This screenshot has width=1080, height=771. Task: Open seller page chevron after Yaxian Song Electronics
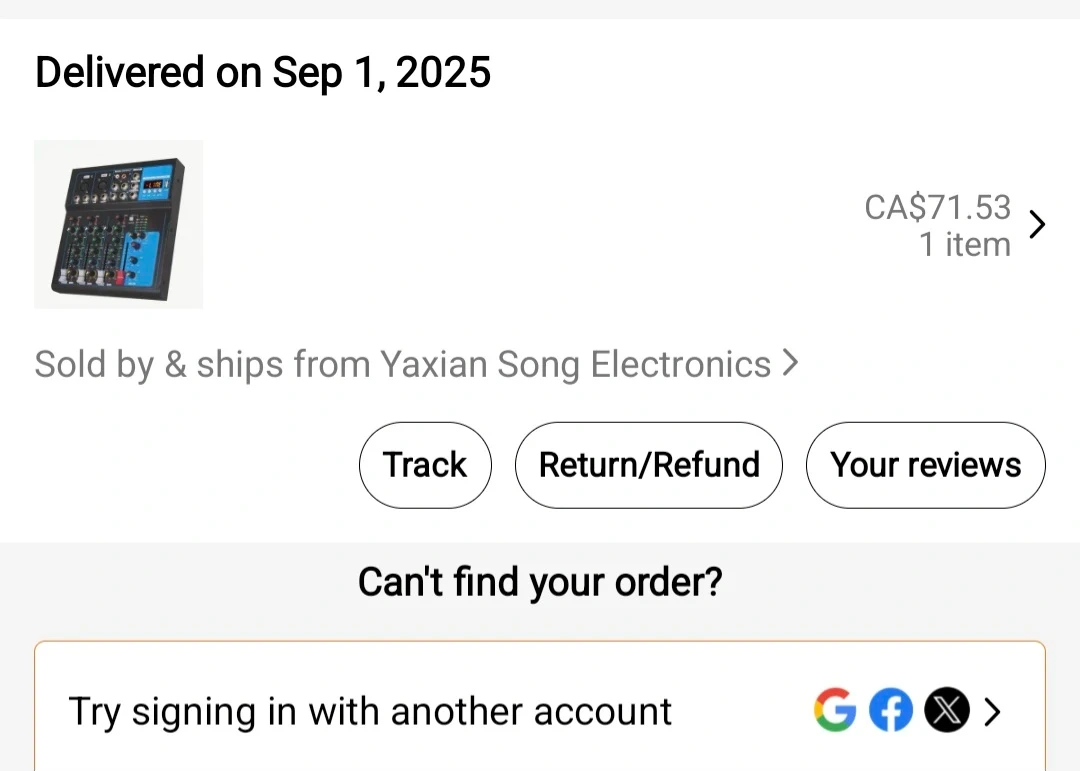coord(790,363)
